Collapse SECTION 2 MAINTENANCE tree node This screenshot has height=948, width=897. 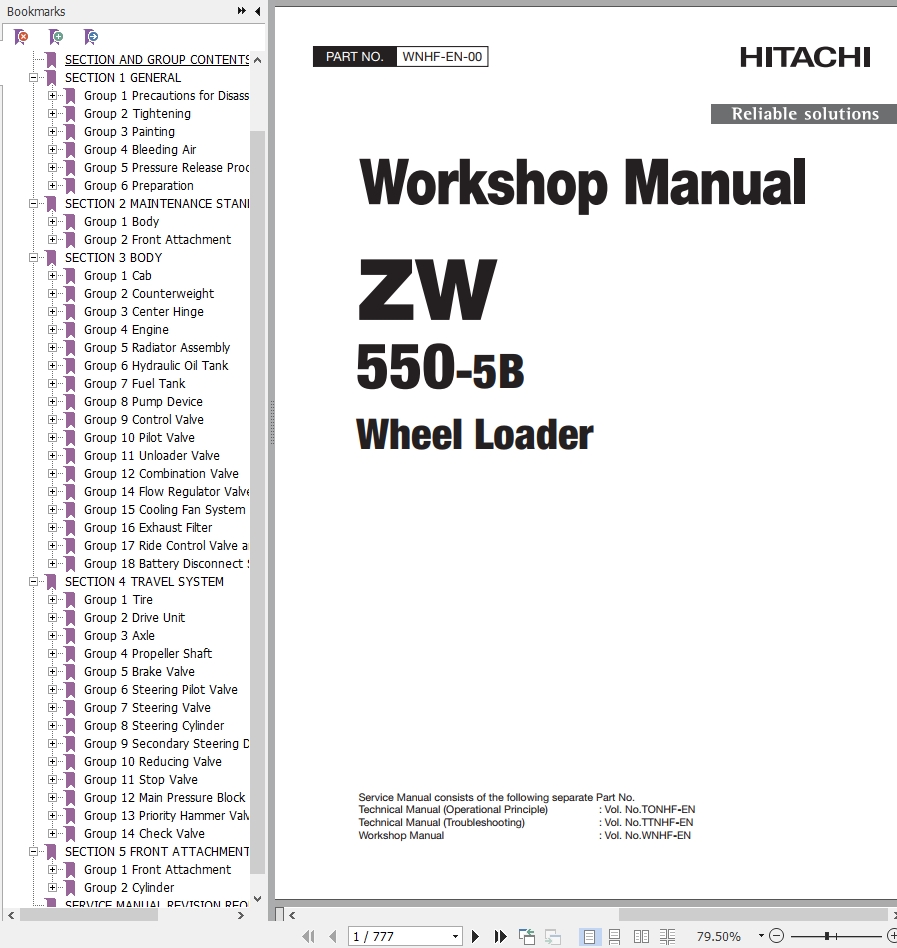[34, 204]
